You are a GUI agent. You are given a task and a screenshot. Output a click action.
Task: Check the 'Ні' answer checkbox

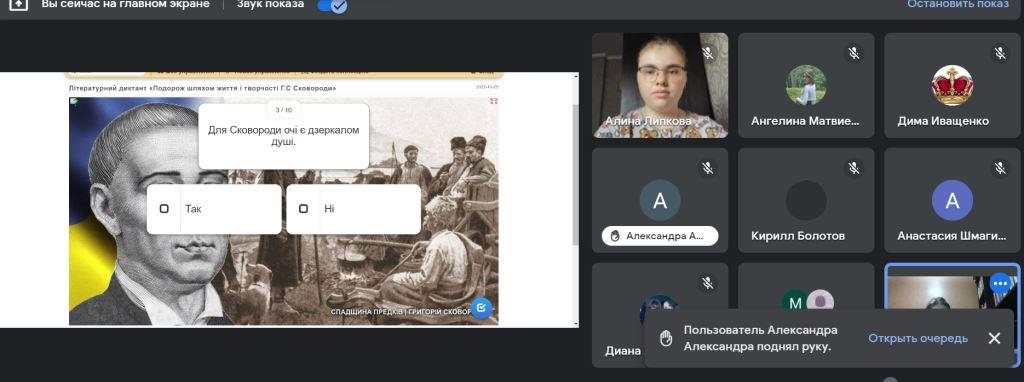point(303,209)
